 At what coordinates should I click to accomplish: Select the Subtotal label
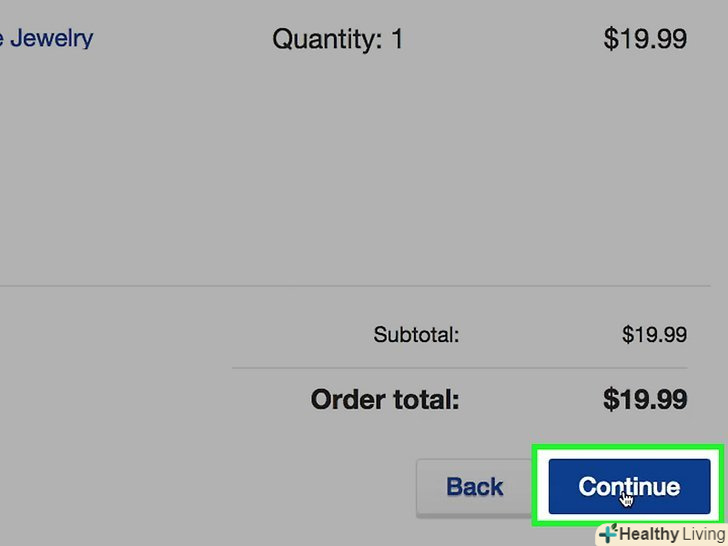416,335
